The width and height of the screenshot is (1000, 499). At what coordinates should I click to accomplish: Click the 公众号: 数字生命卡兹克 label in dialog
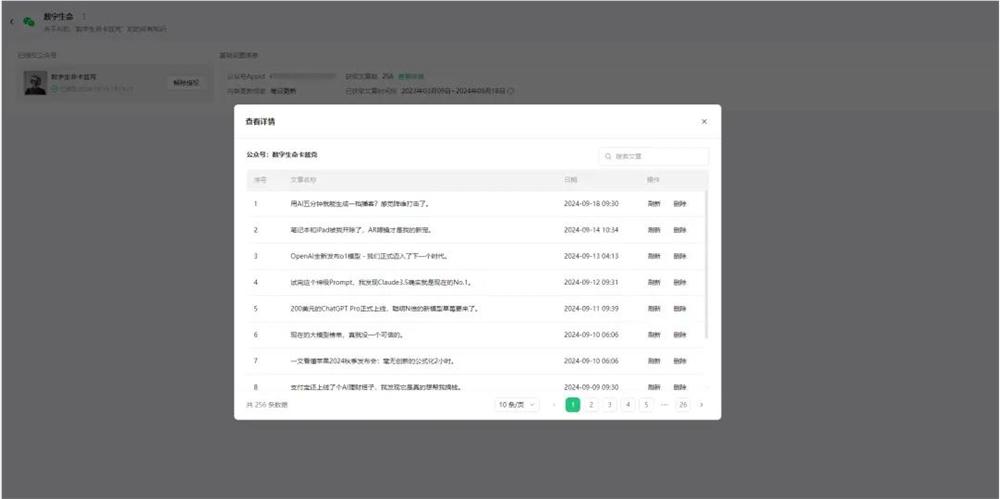coord(282,154)
